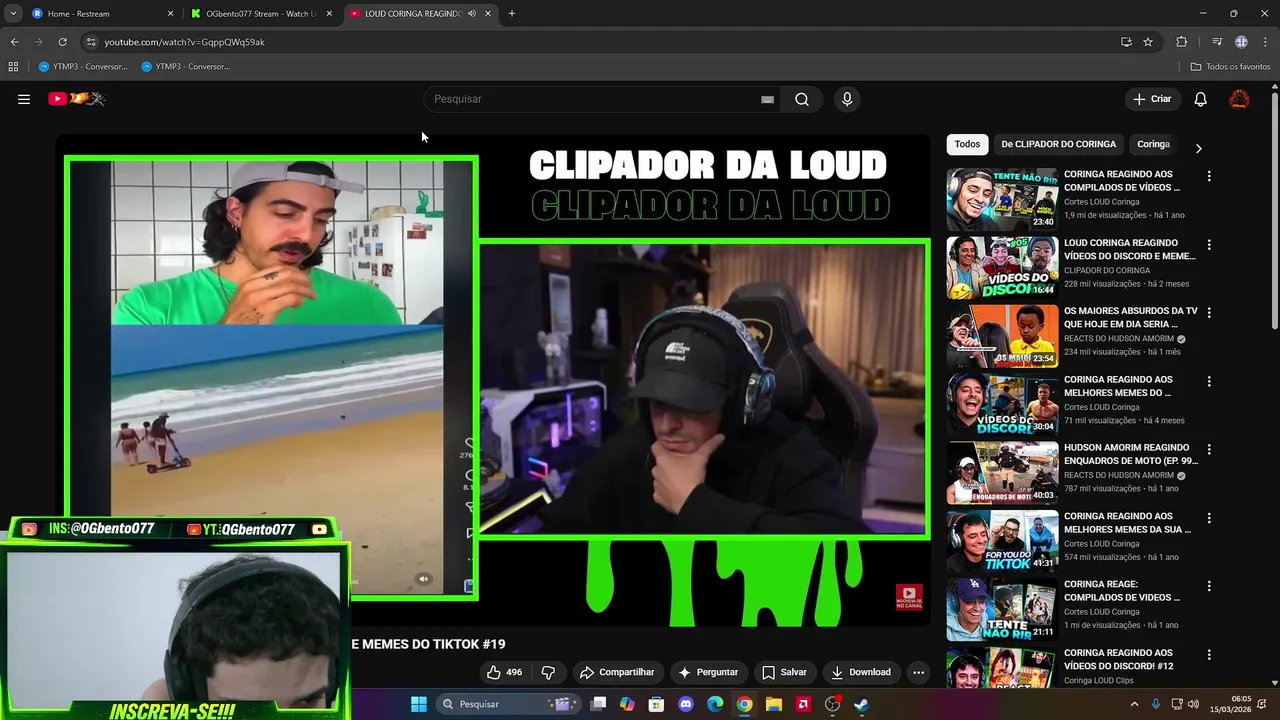Go back to previous page
Viewport: 1280px width, 720px height.
[x=14, y=42]
